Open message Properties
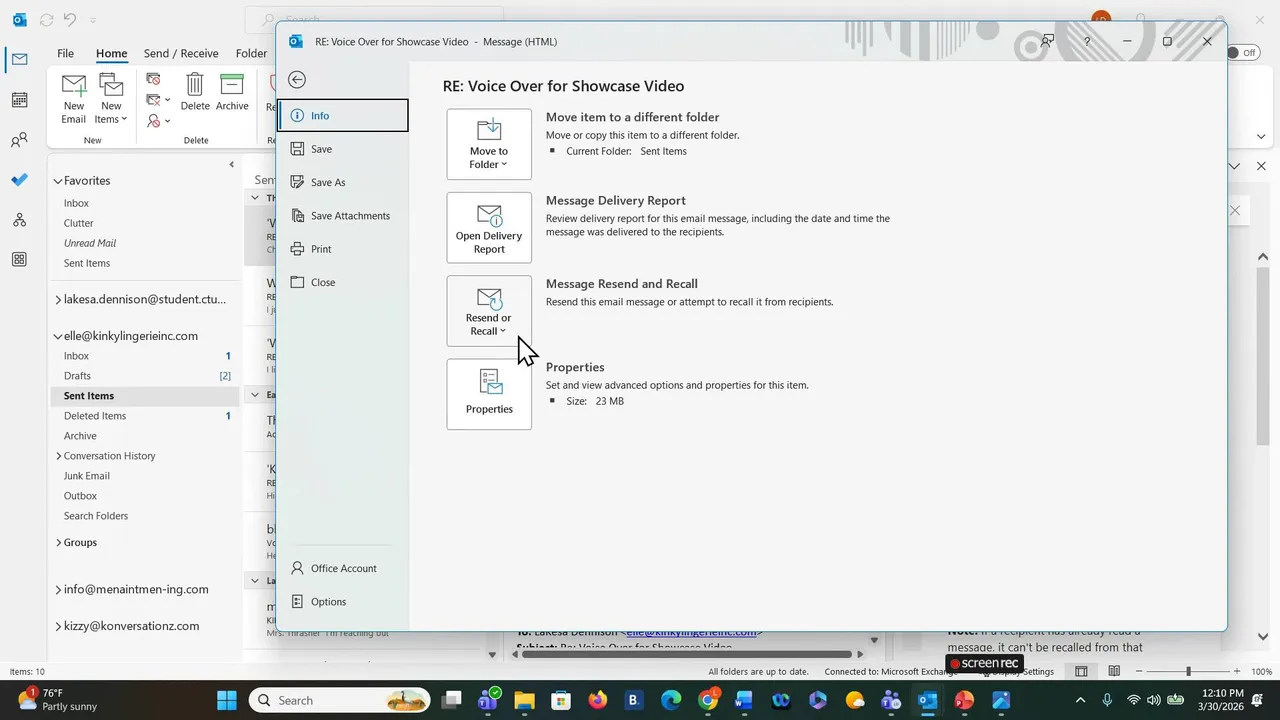The image size is (1280, 720). tap(489, 394)
